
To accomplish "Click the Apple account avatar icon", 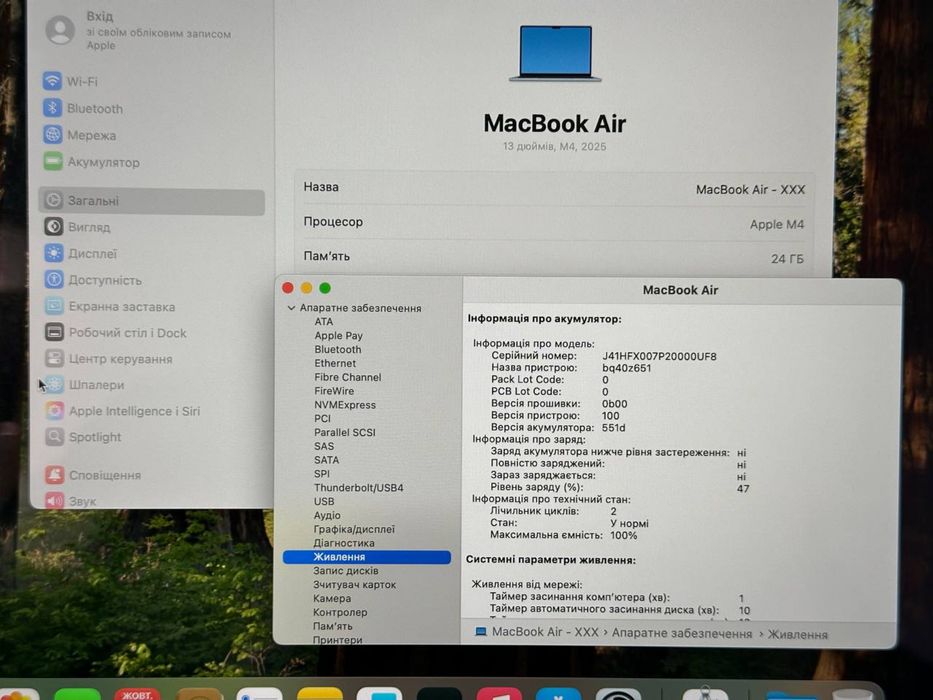I will 60,30.
